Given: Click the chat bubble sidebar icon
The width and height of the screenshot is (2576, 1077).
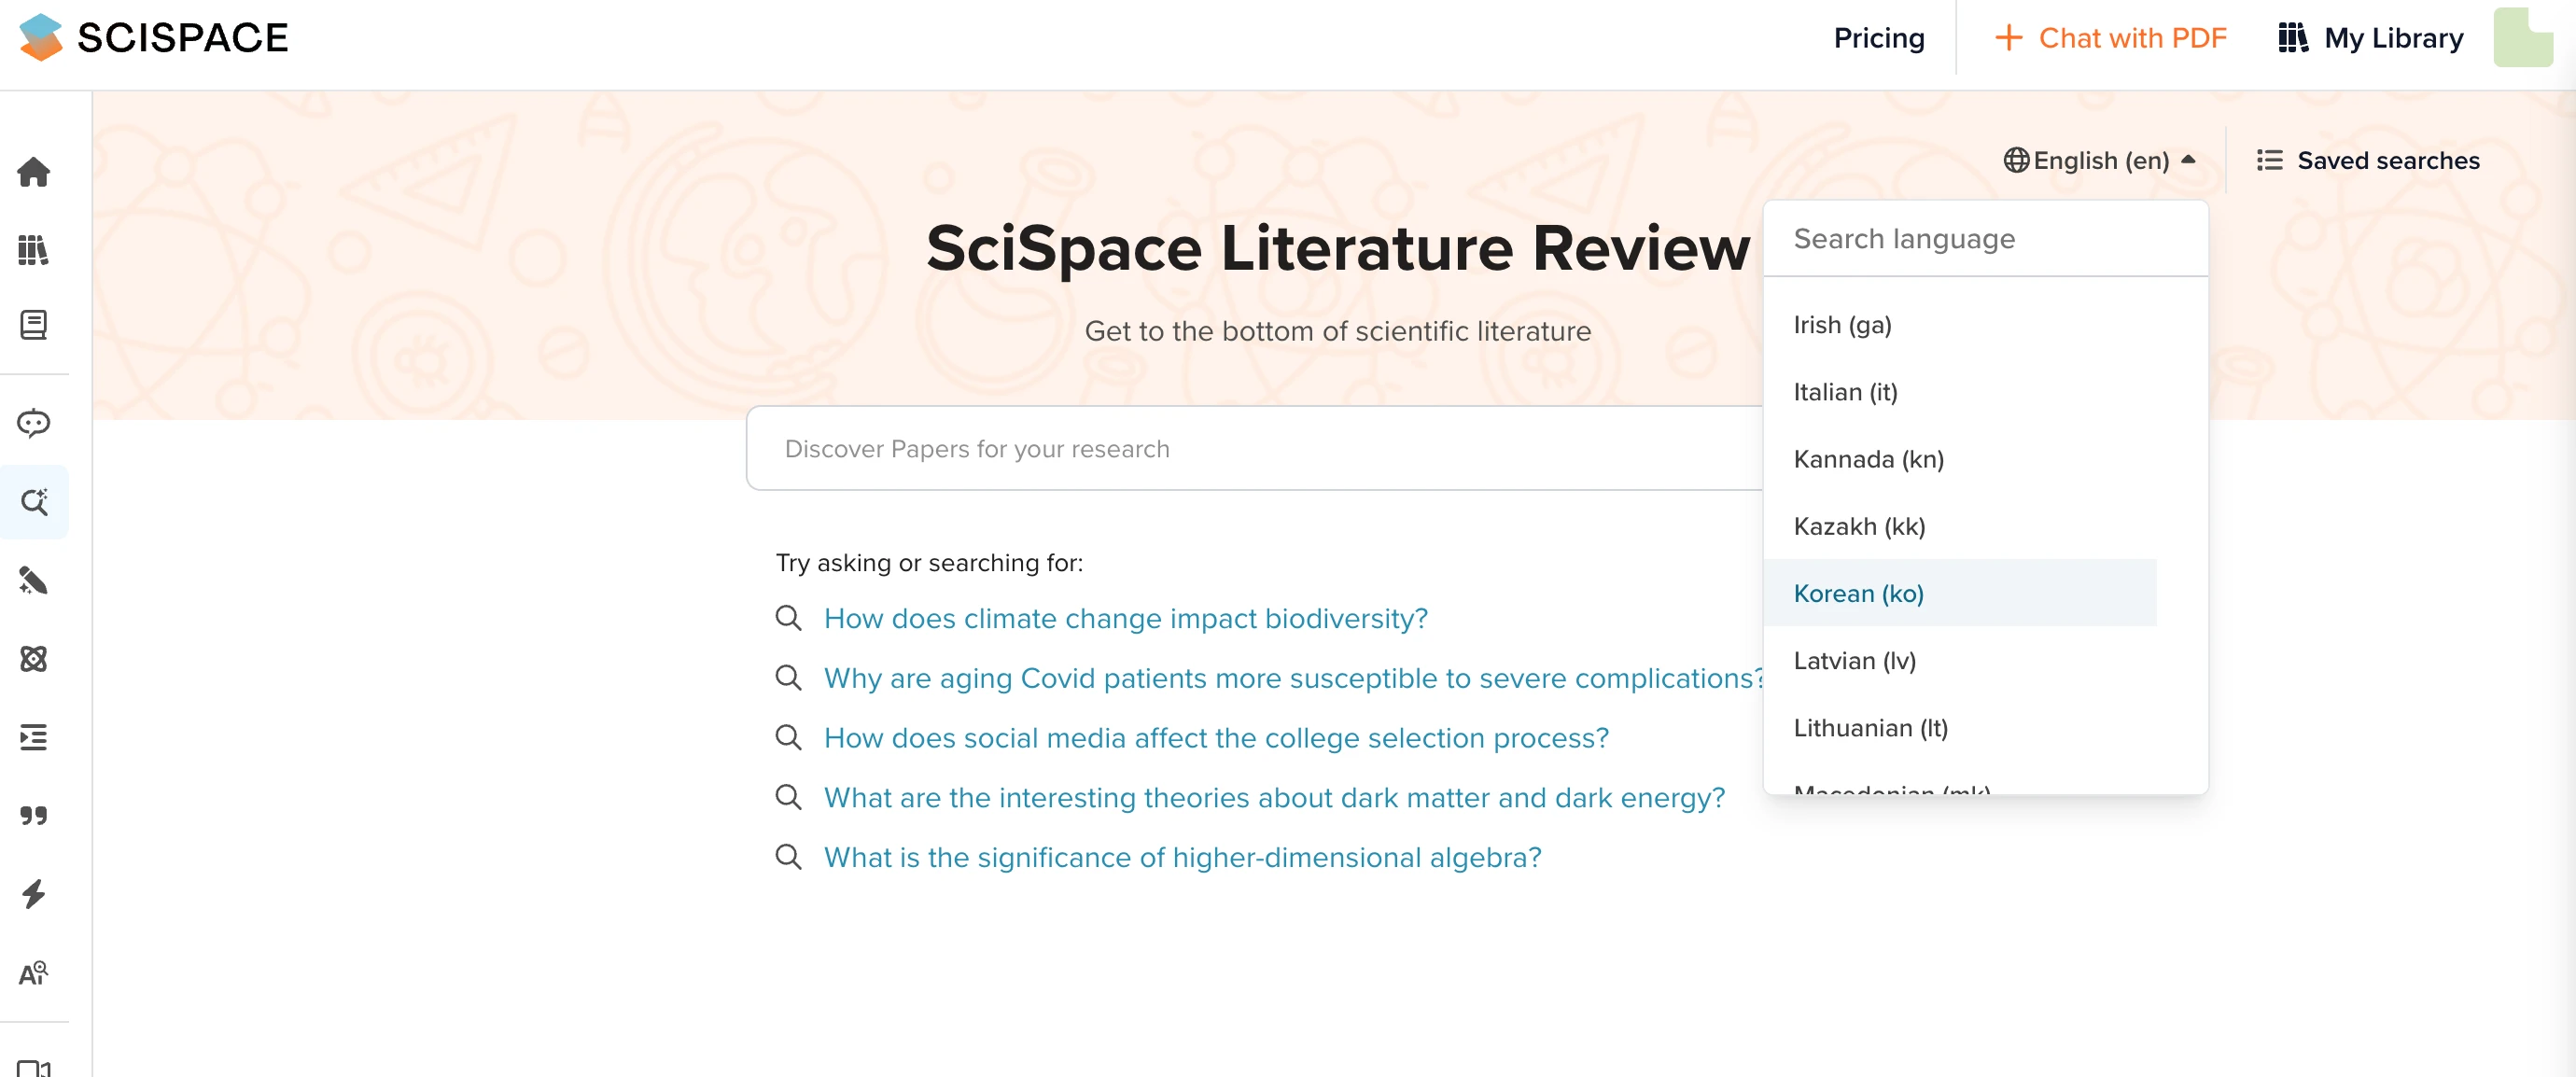Looking at the screenshot, I should (34, 423).
